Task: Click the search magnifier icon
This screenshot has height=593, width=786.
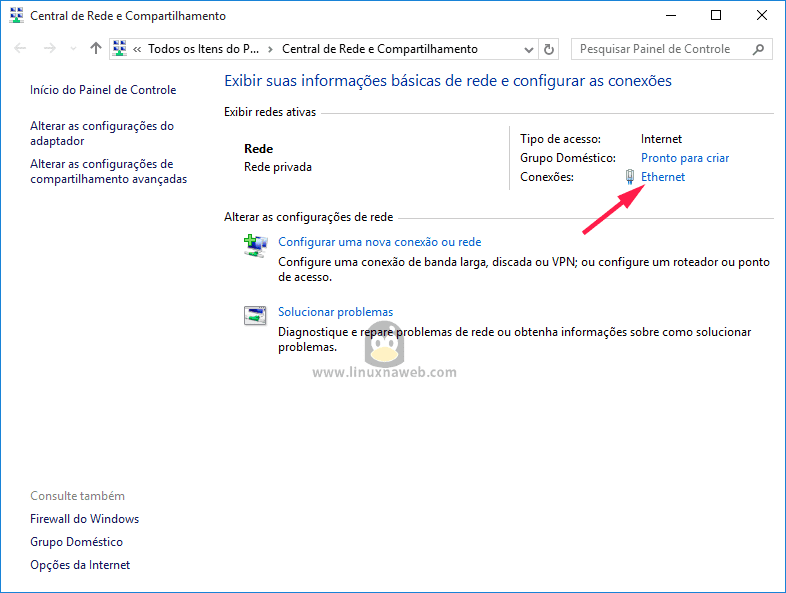Action: tap(759, 49)
